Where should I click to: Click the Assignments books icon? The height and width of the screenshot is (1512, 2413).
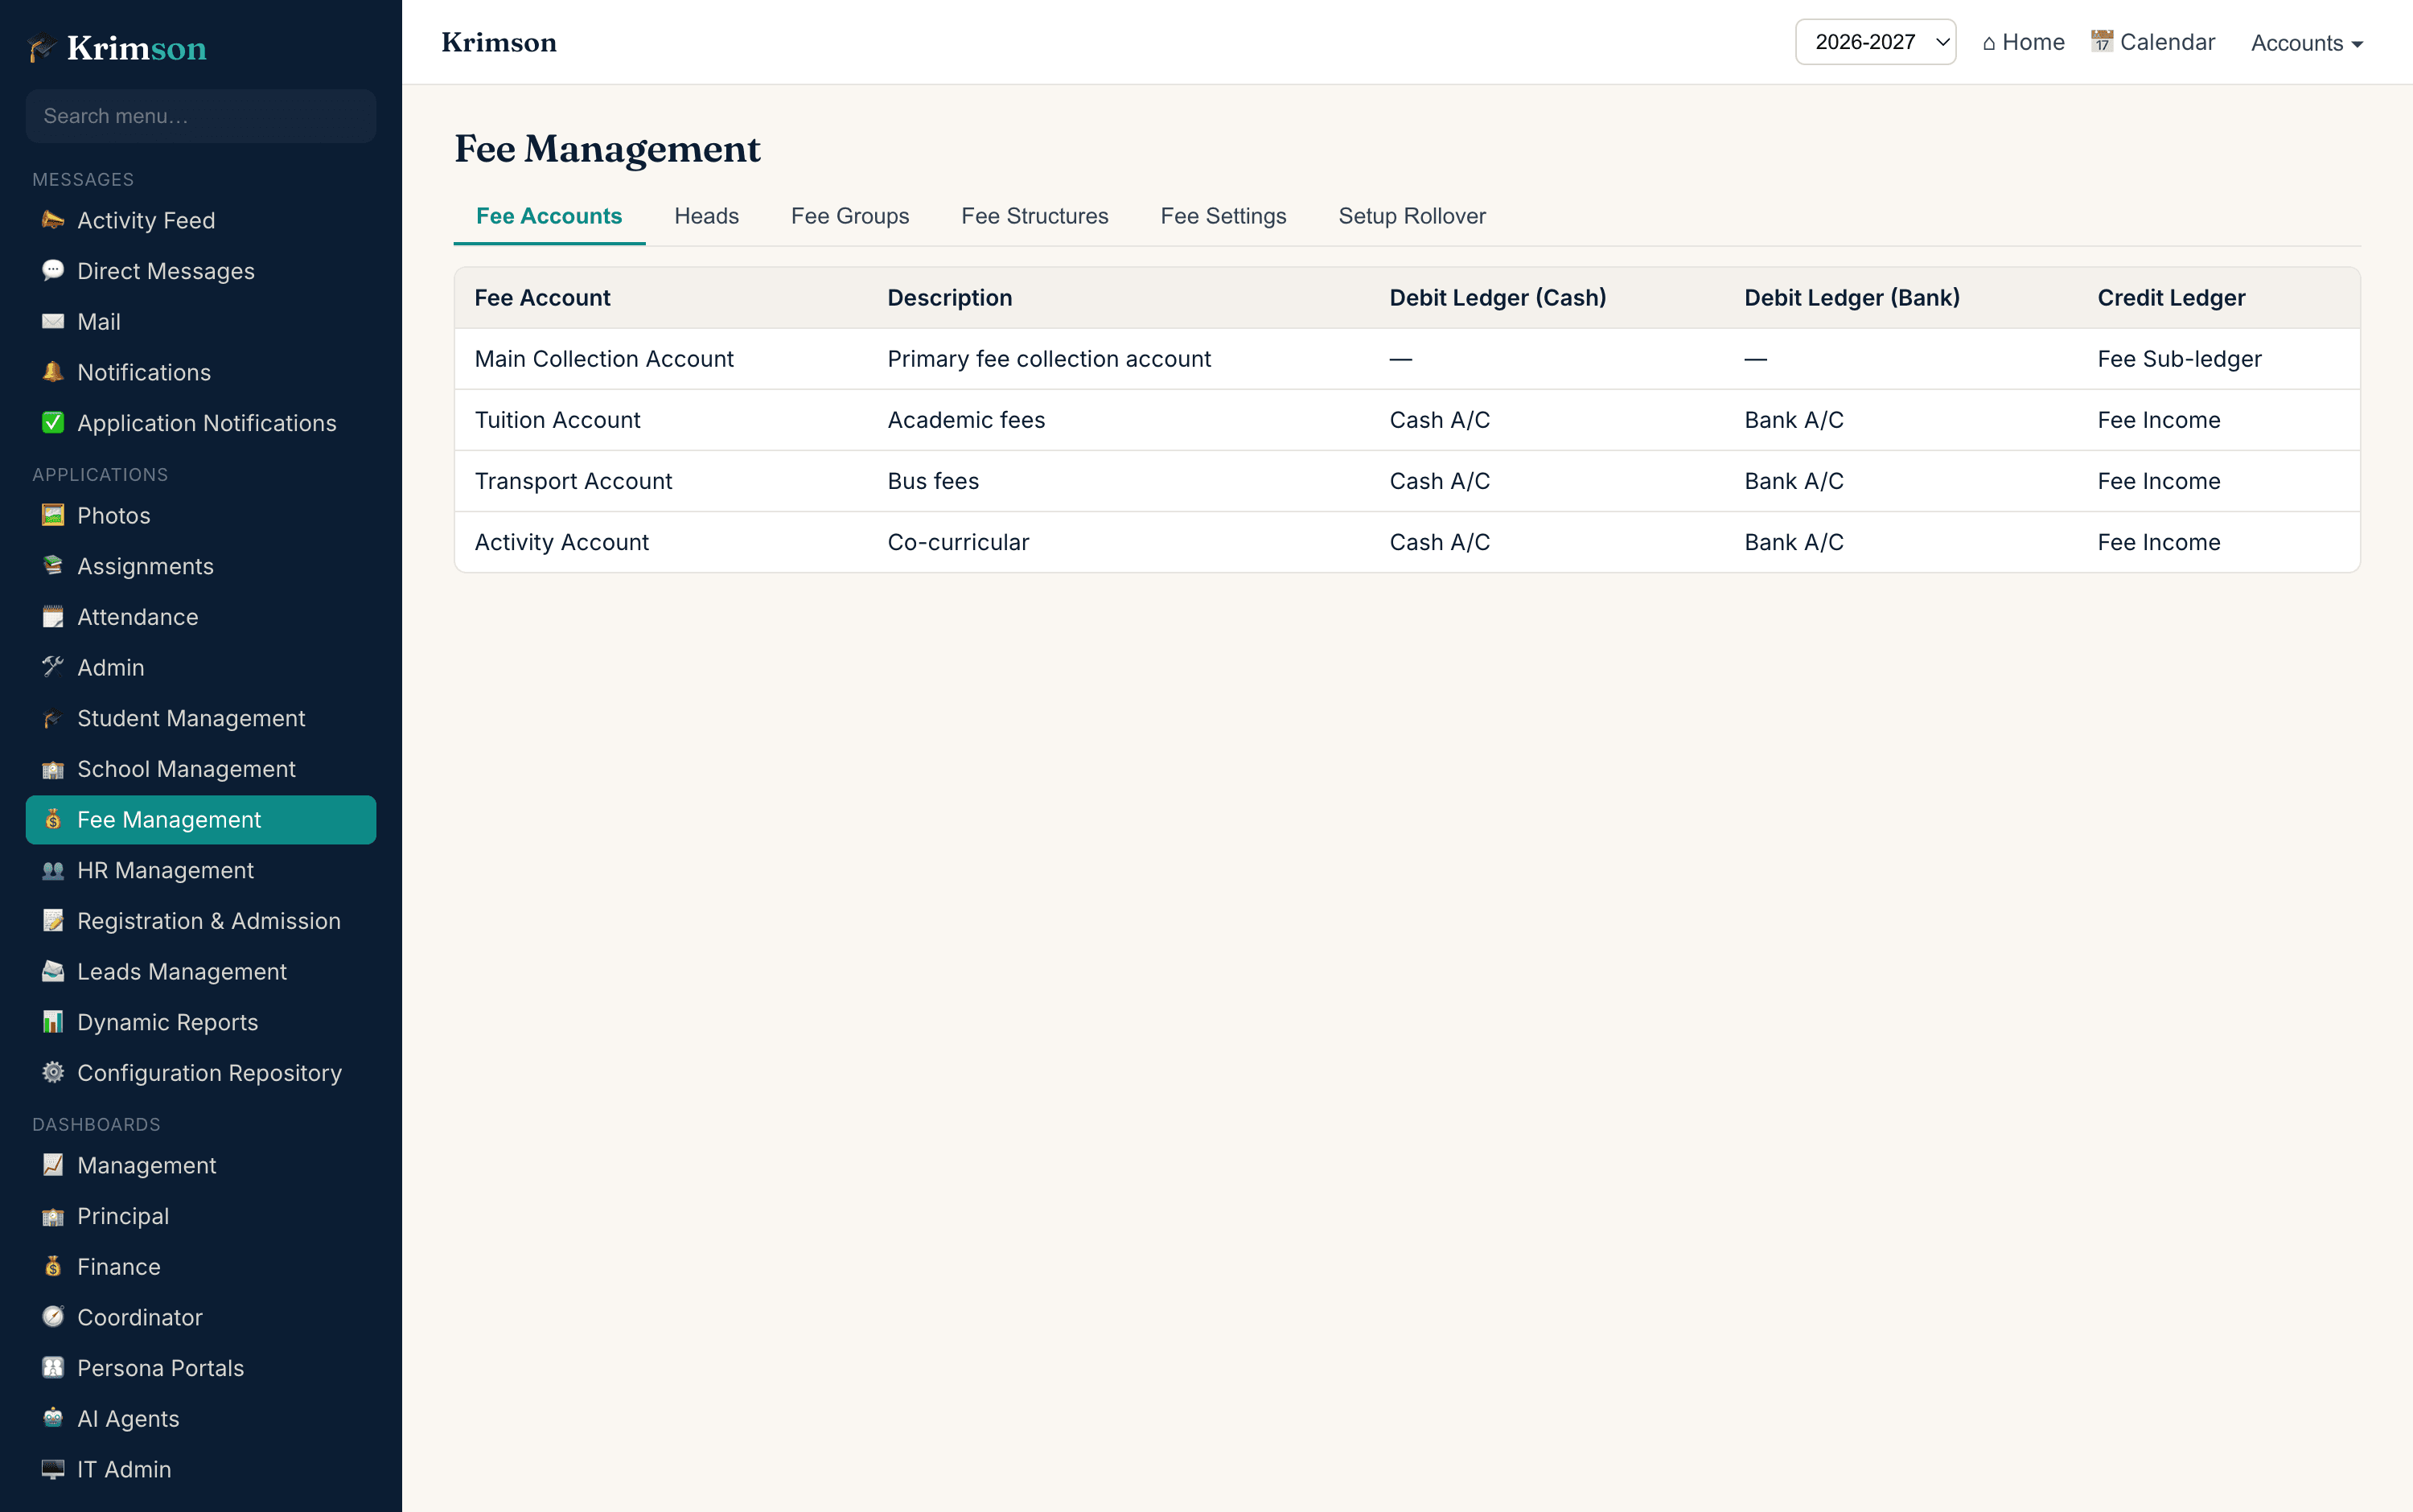click(x=53, y=566)
